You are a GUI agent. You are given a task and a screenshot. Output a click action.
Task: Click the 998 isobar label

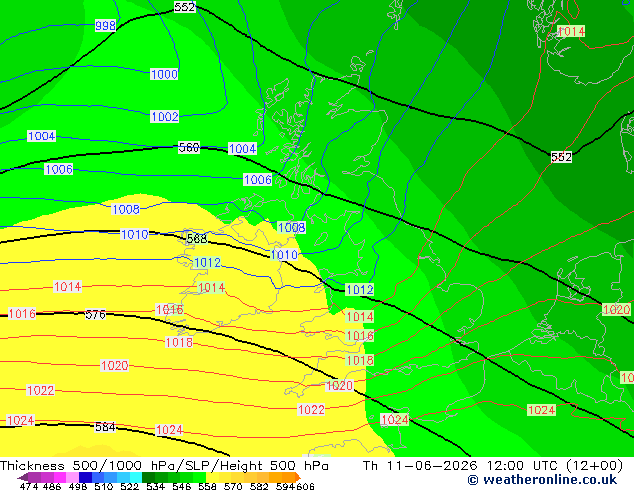pos(106,25)
